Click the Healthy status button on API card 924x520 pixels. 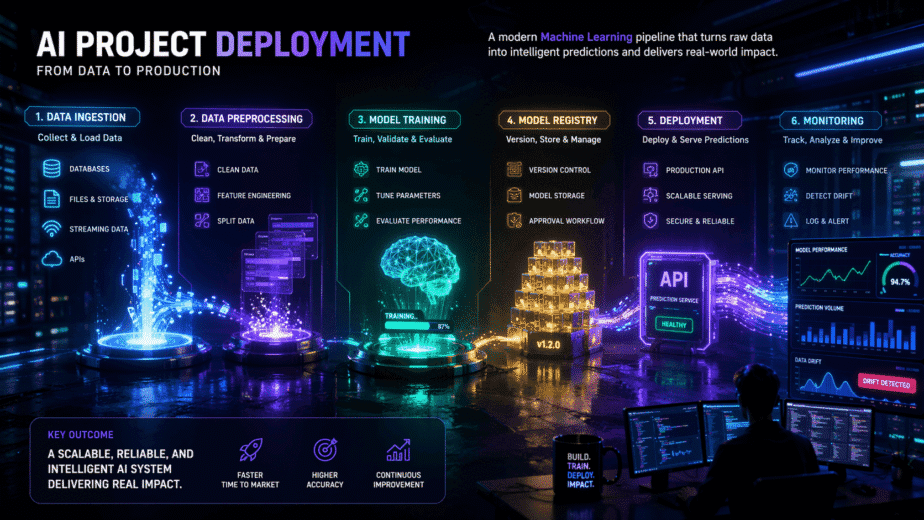point(674,325)
